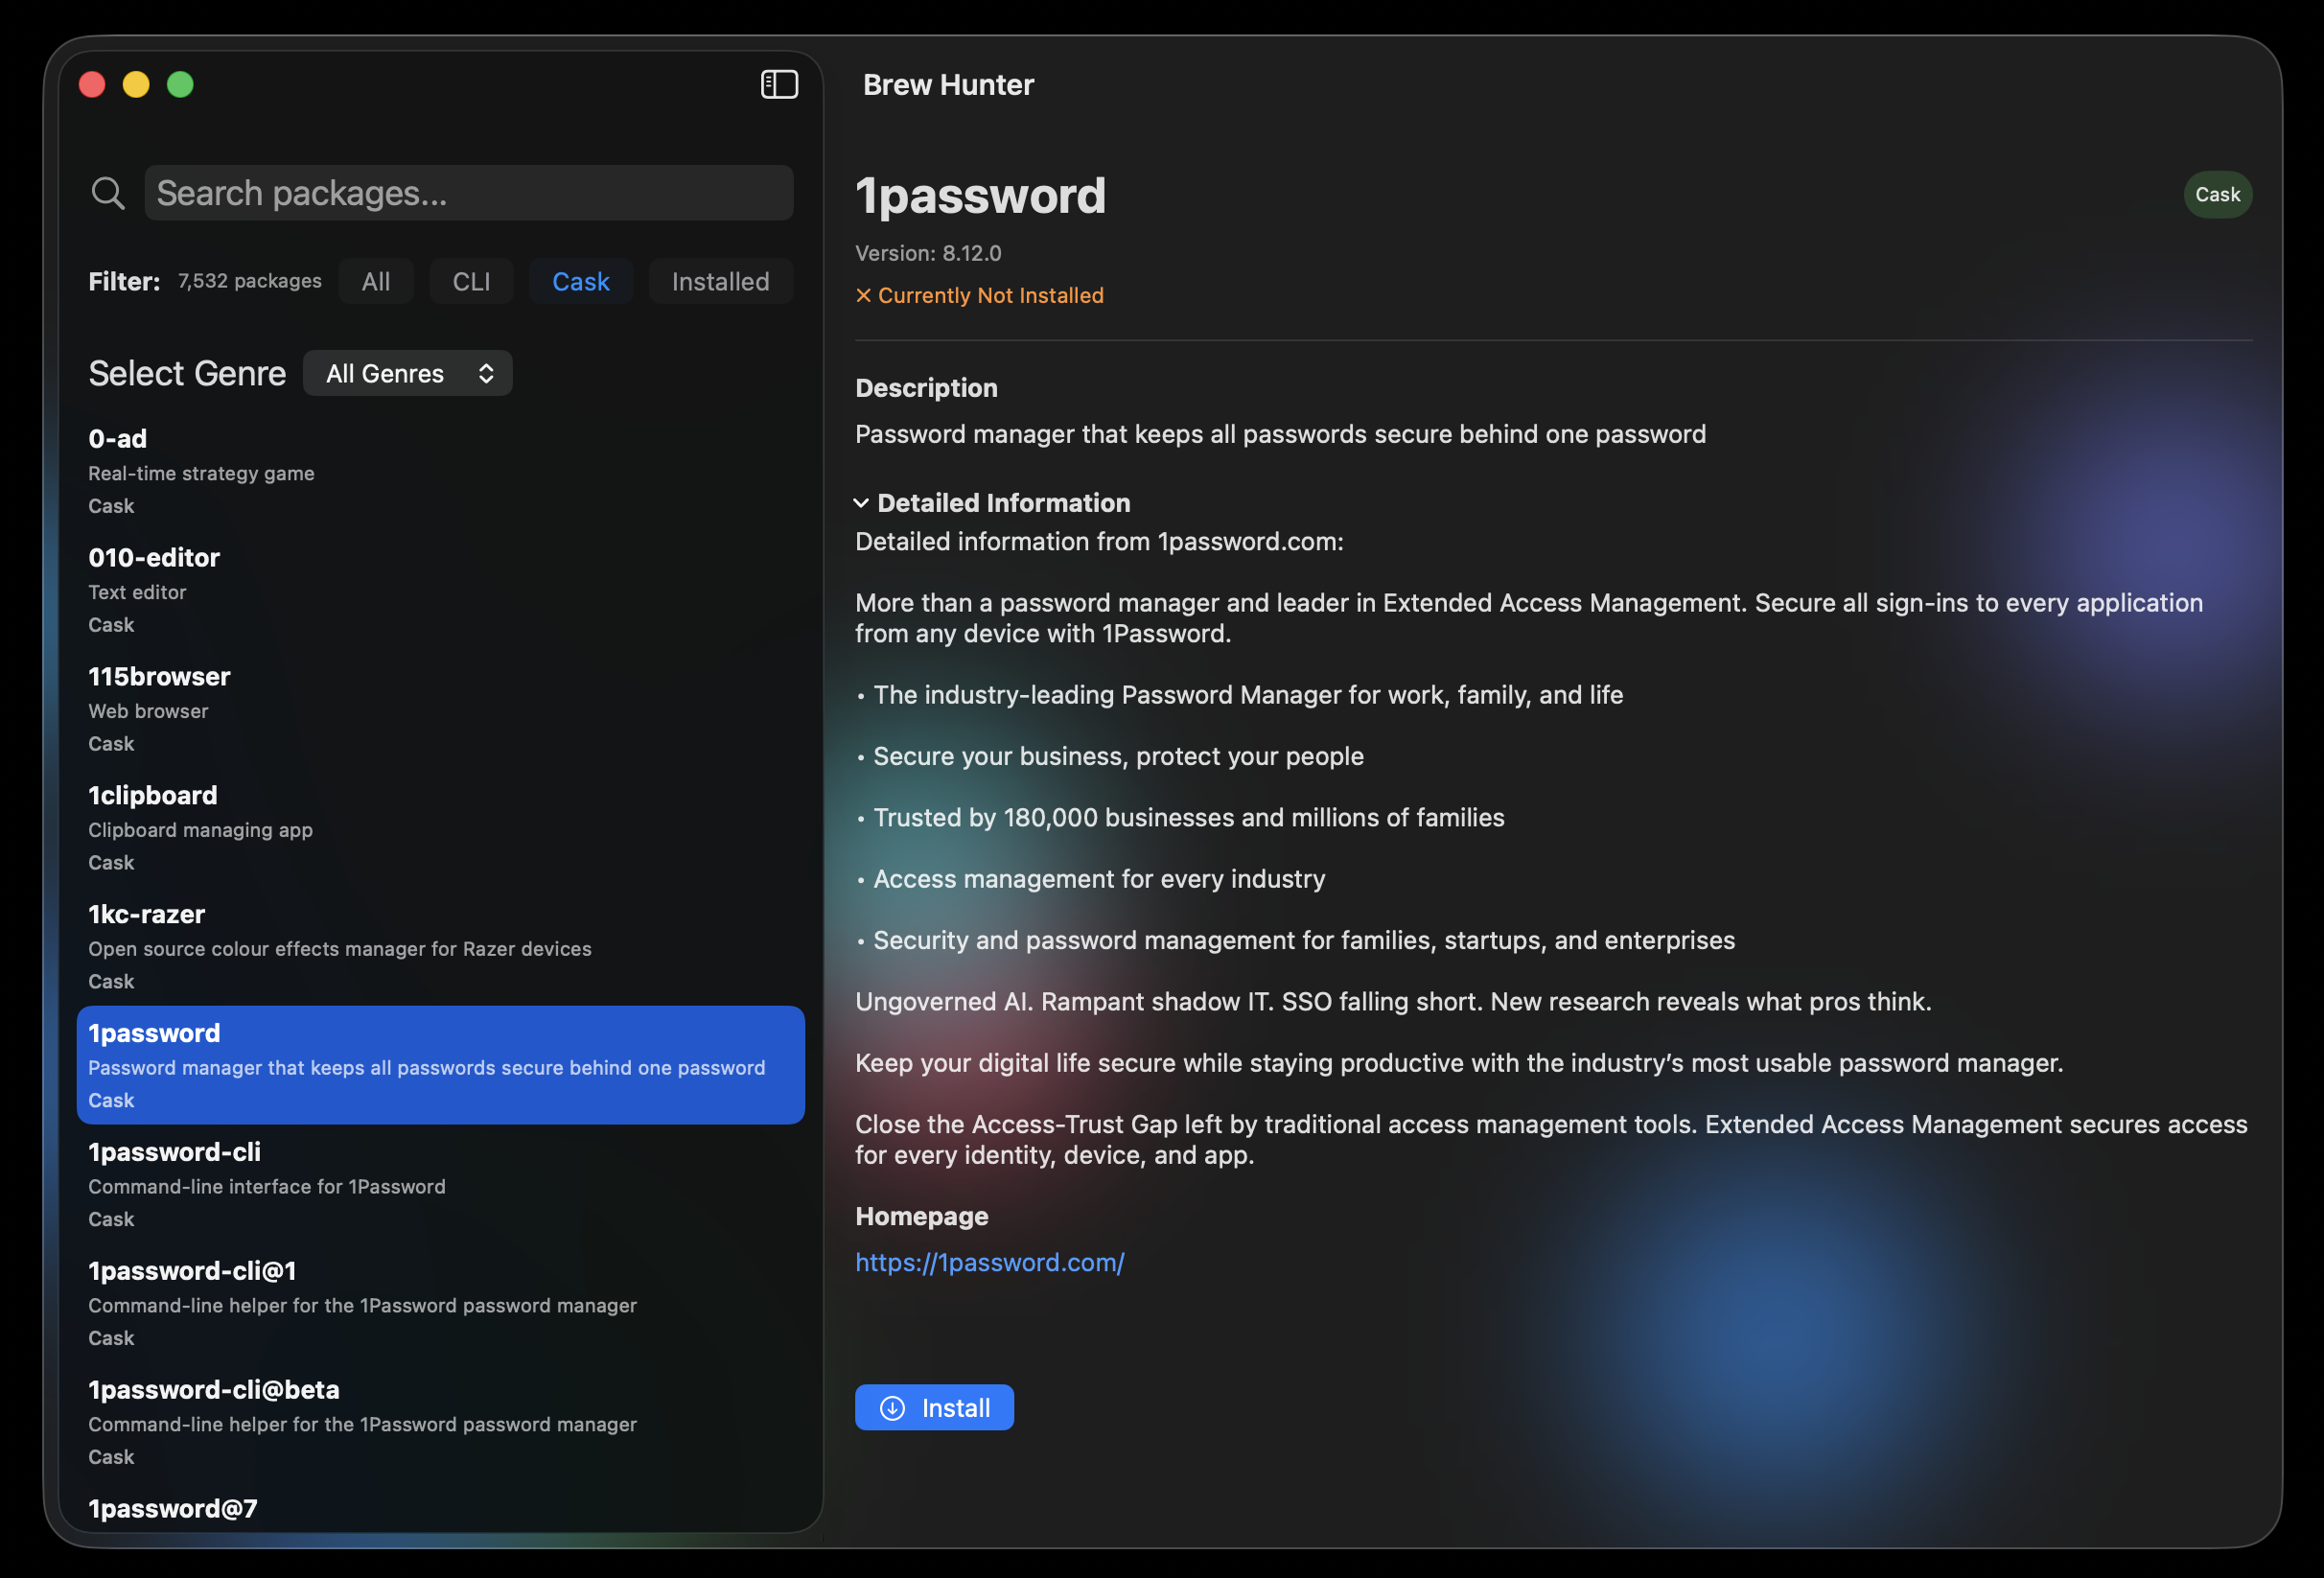Focus the Search packages field
This screenshot has height=1578, width=2324.
tap(468, 193)
